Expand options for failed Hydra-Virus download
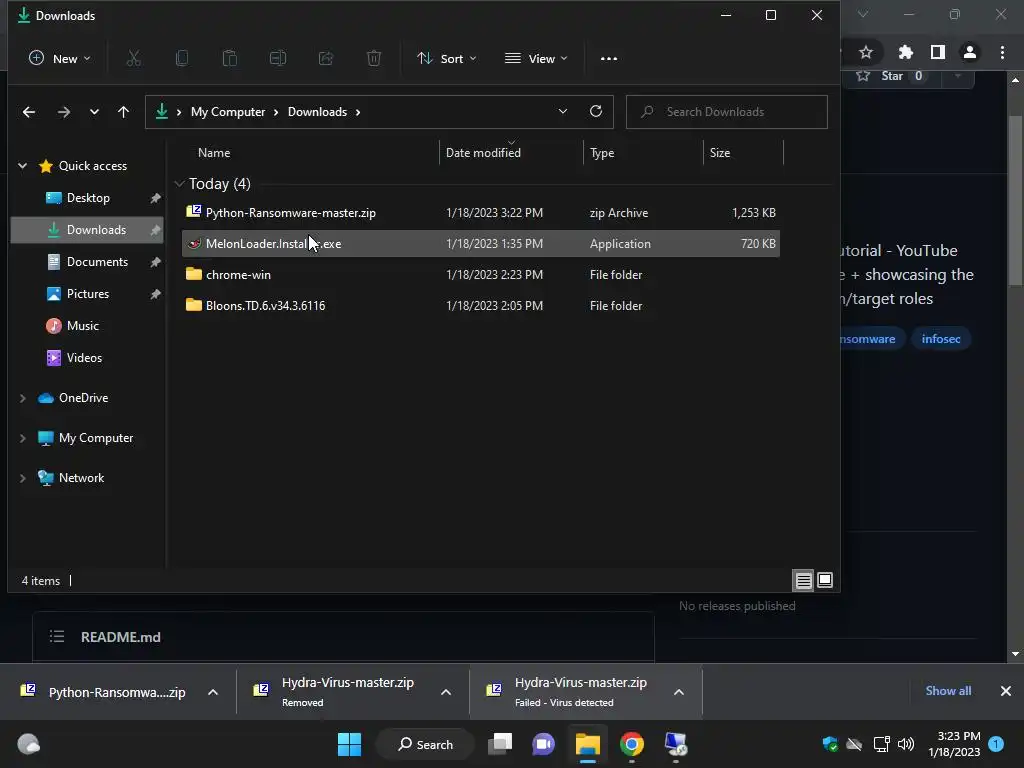The height and width of the screenshot is (768, 1024). (x=679, y=692)
